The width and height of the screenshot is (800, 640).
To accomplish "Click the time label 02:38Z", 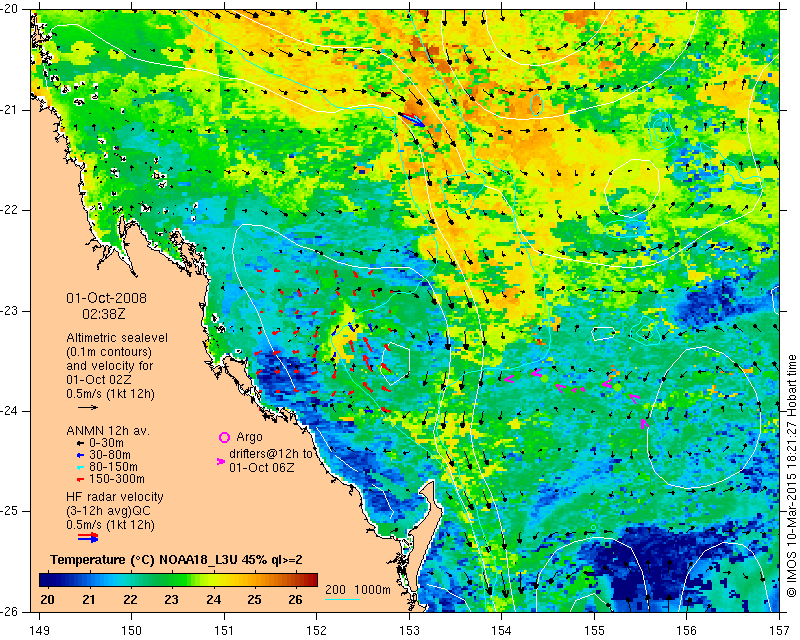I will click(x=104, y=314).
